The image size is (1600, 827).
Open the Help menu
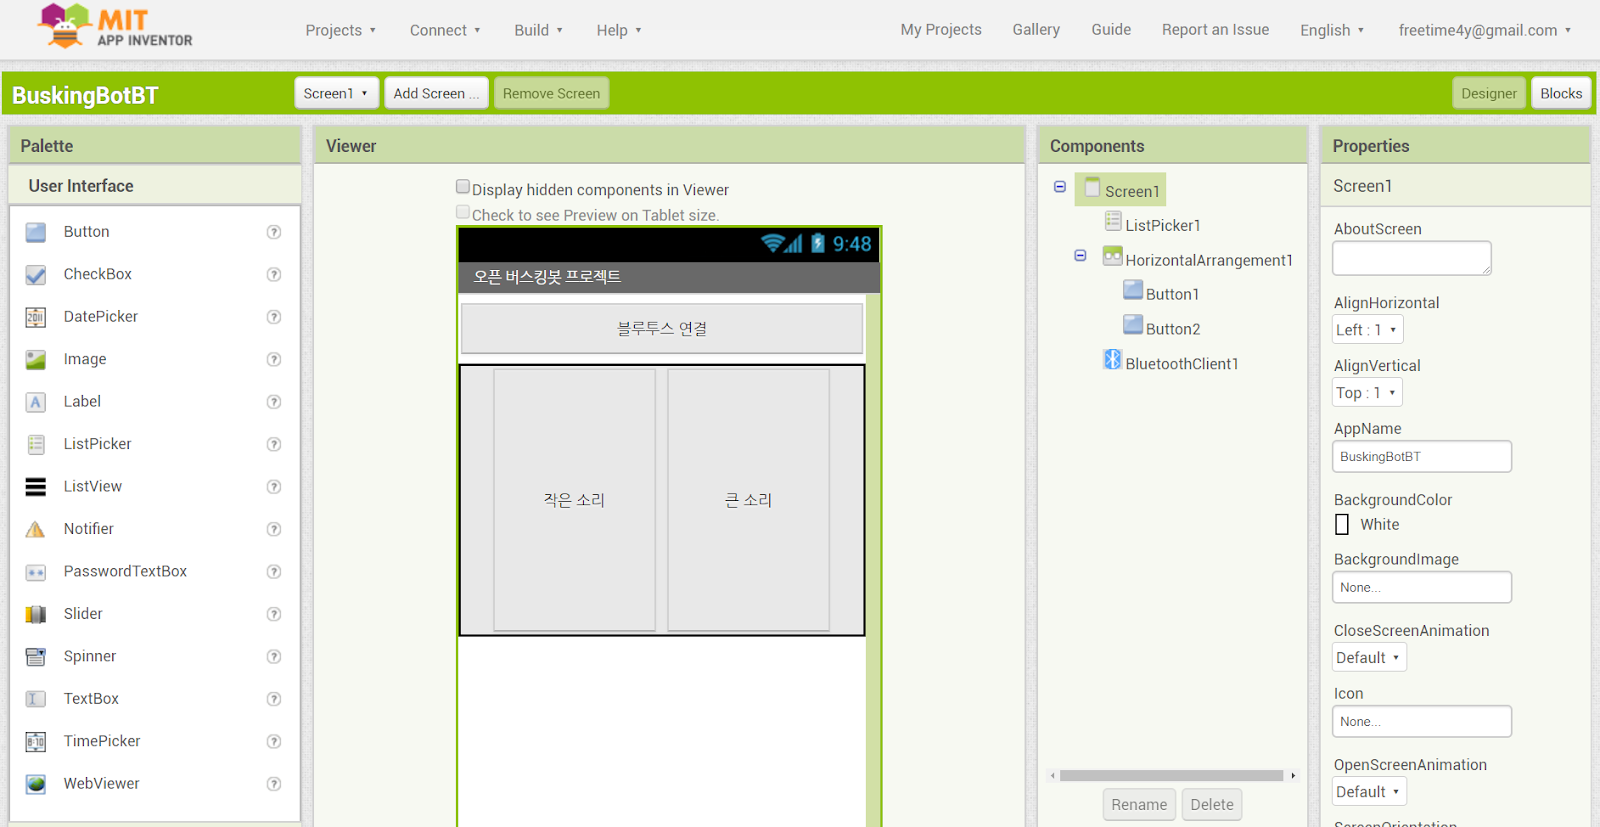pos(619,30)
